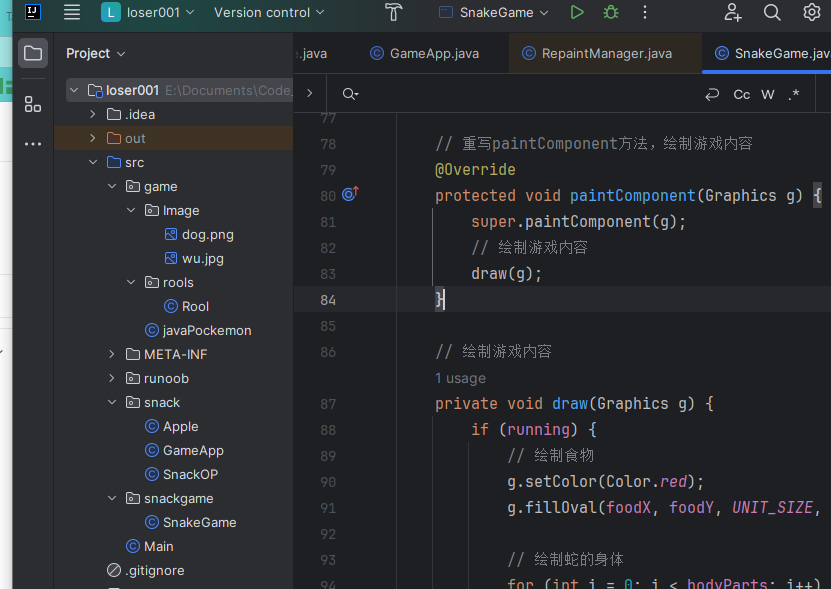Toggle Regex option in find bar

click(x=793, y=94)
